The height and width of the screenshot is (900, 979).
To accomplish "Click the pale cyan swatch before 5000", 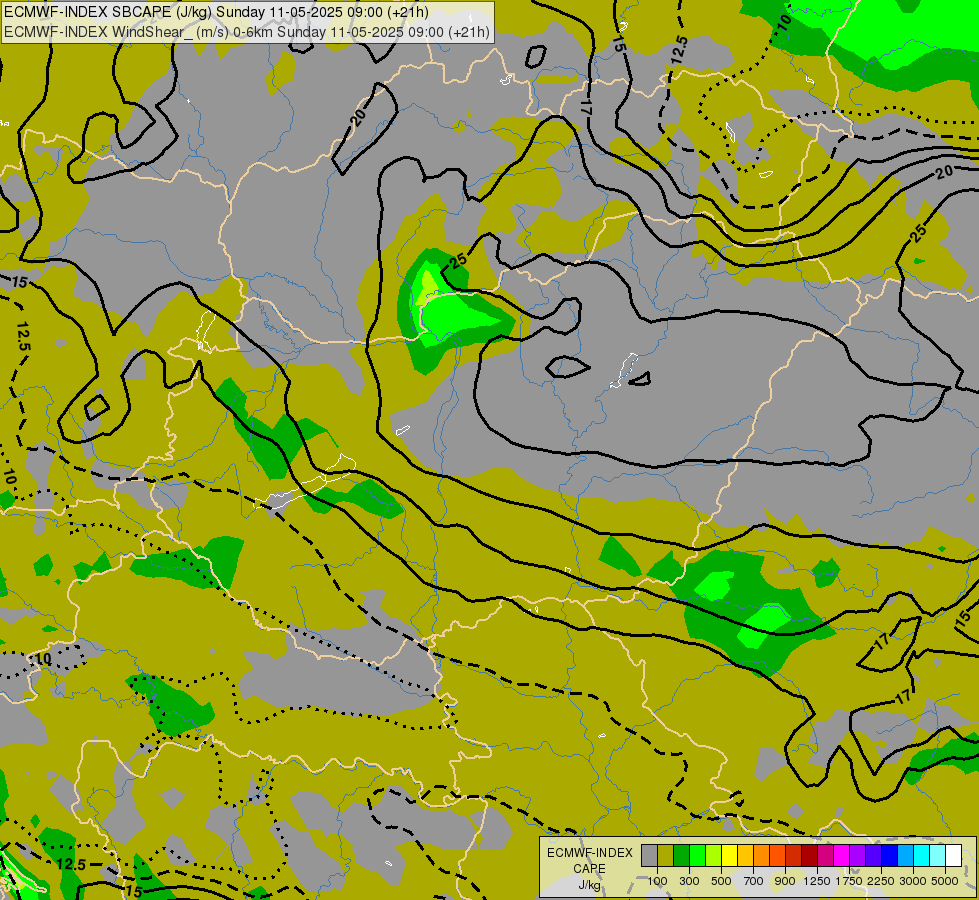I will point(938,856).
